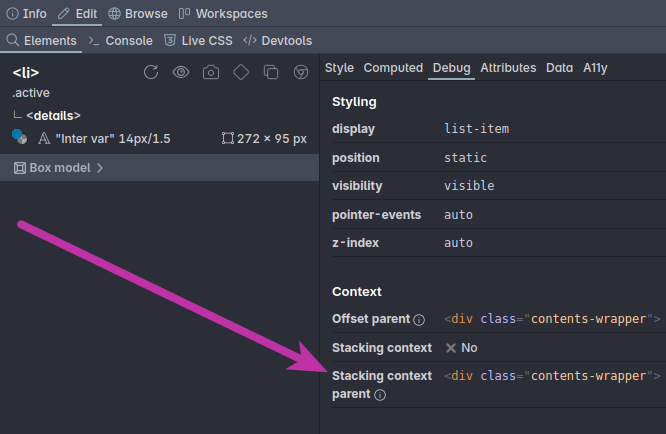The height and width of the screenshot is (434, 666).
Task: Open the Attributes tab
Action: point(508,68)
